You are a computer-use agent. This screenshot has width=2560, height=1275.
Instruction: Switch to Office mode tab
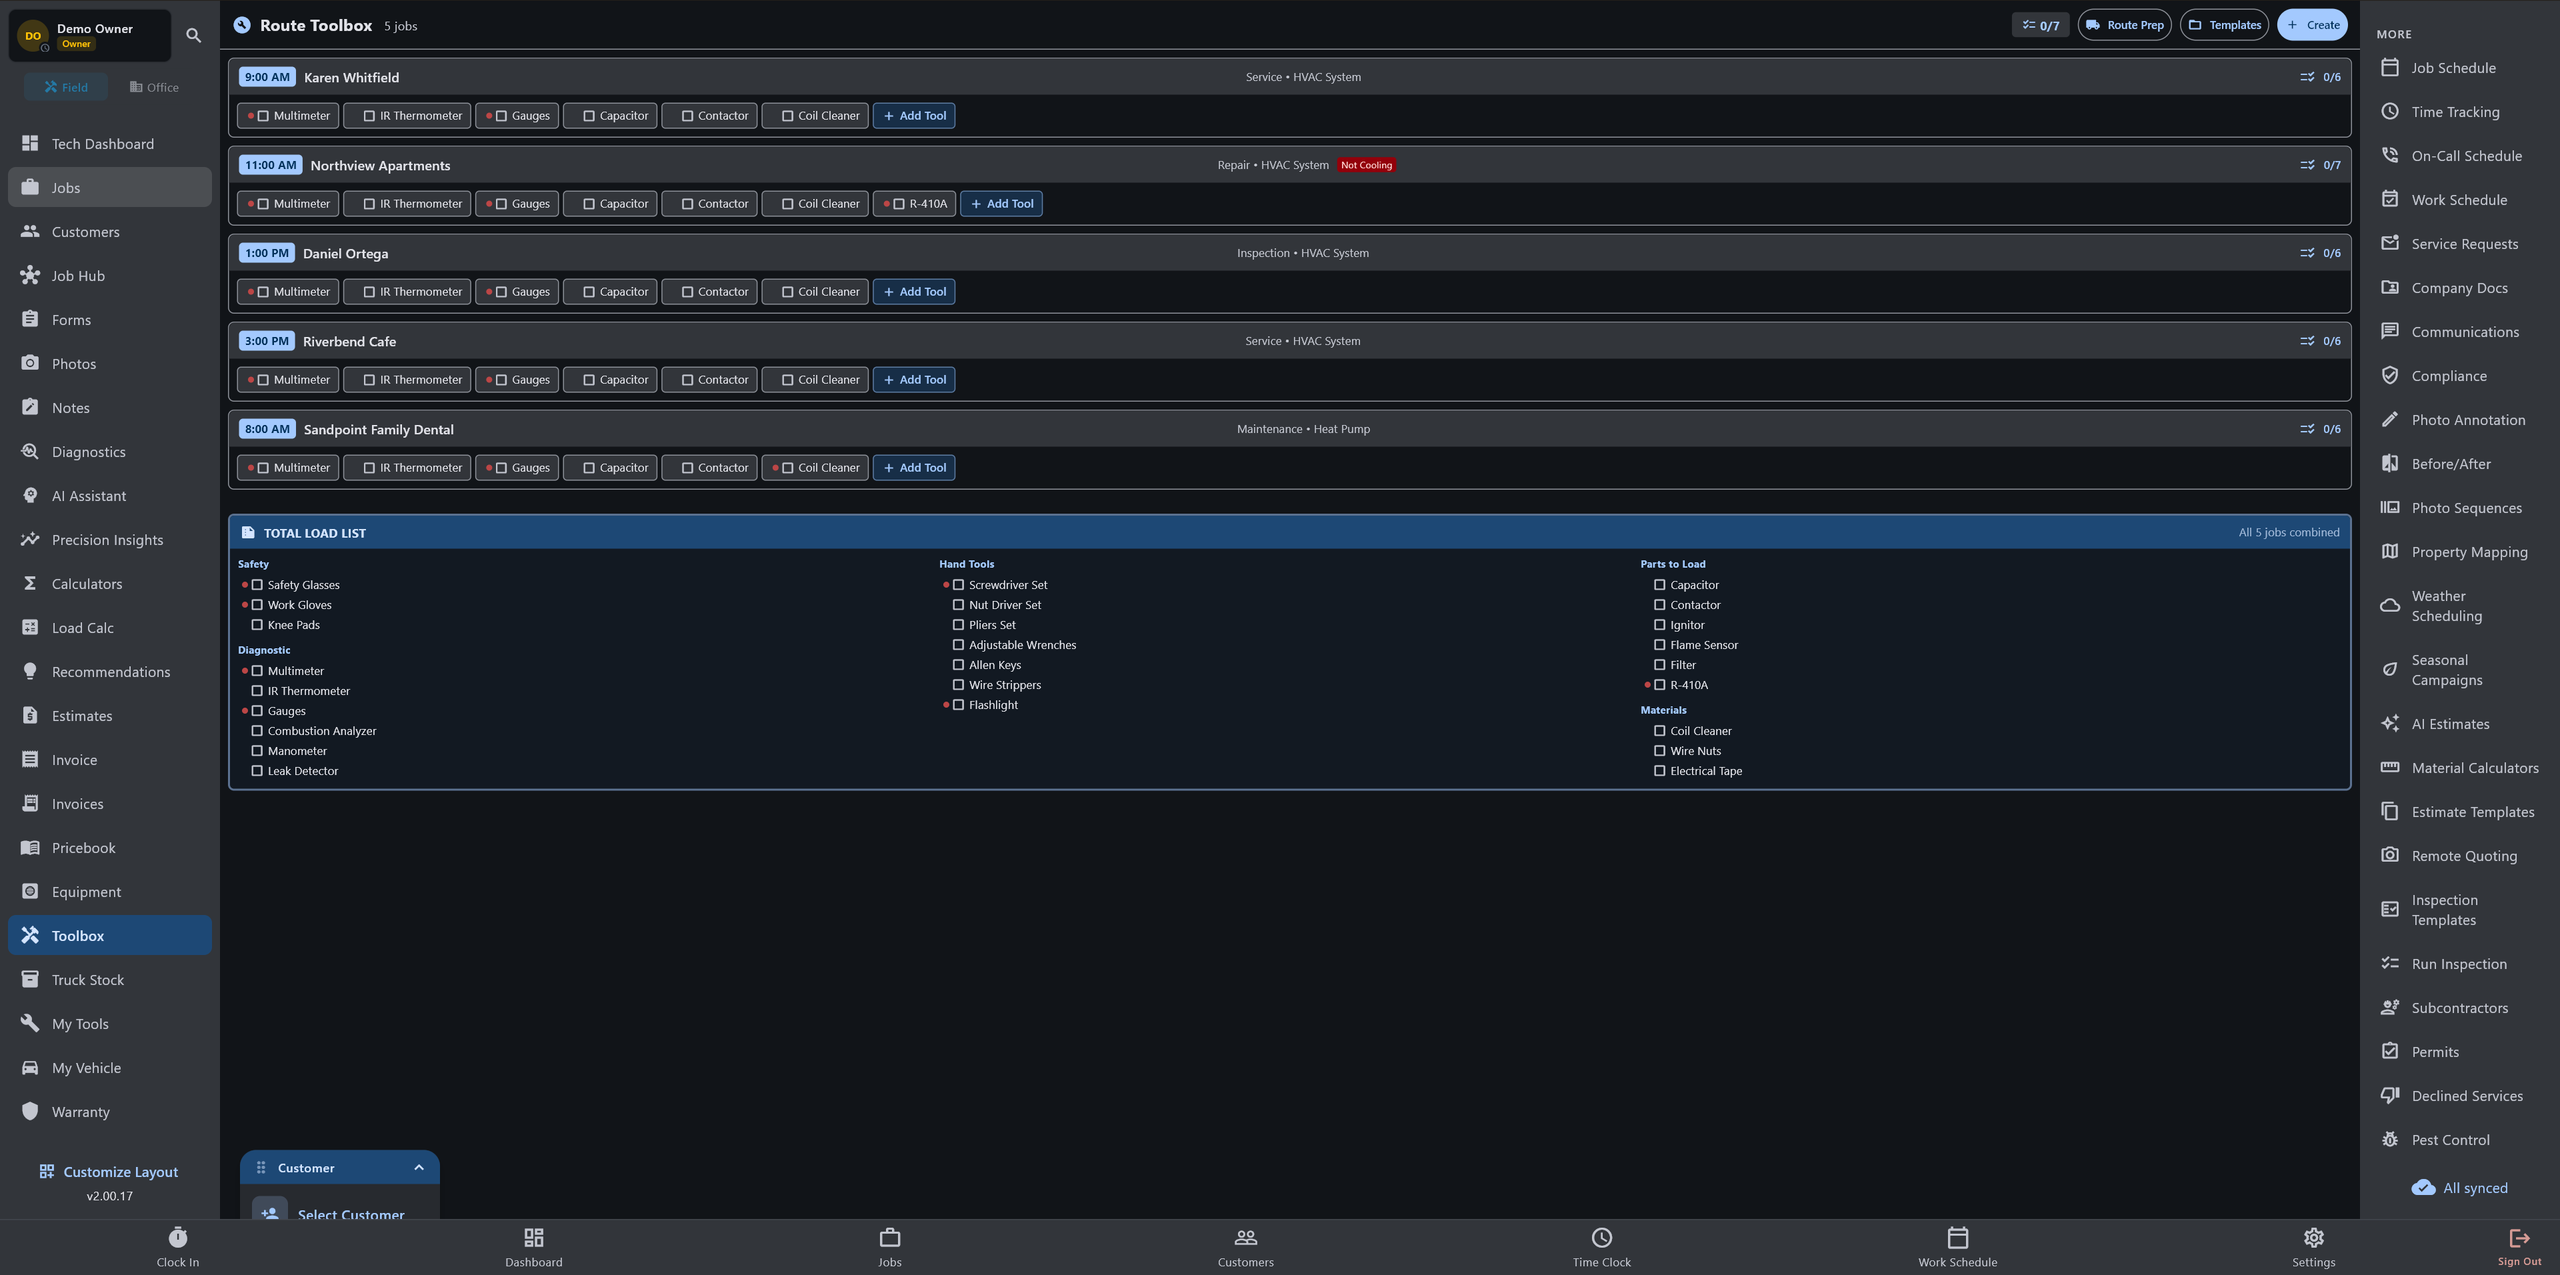154,87
